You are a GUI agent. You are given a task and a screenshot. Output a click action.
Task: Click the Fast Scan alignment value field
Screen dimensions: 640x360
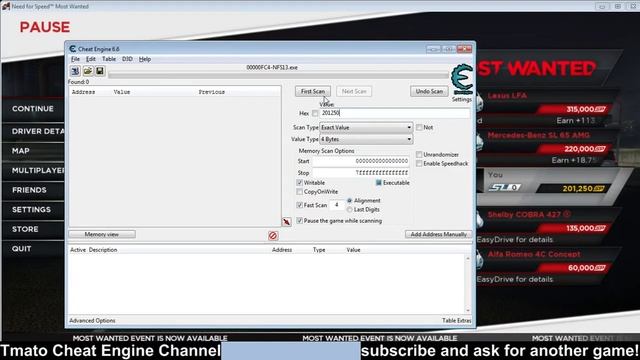click(337, 205)
